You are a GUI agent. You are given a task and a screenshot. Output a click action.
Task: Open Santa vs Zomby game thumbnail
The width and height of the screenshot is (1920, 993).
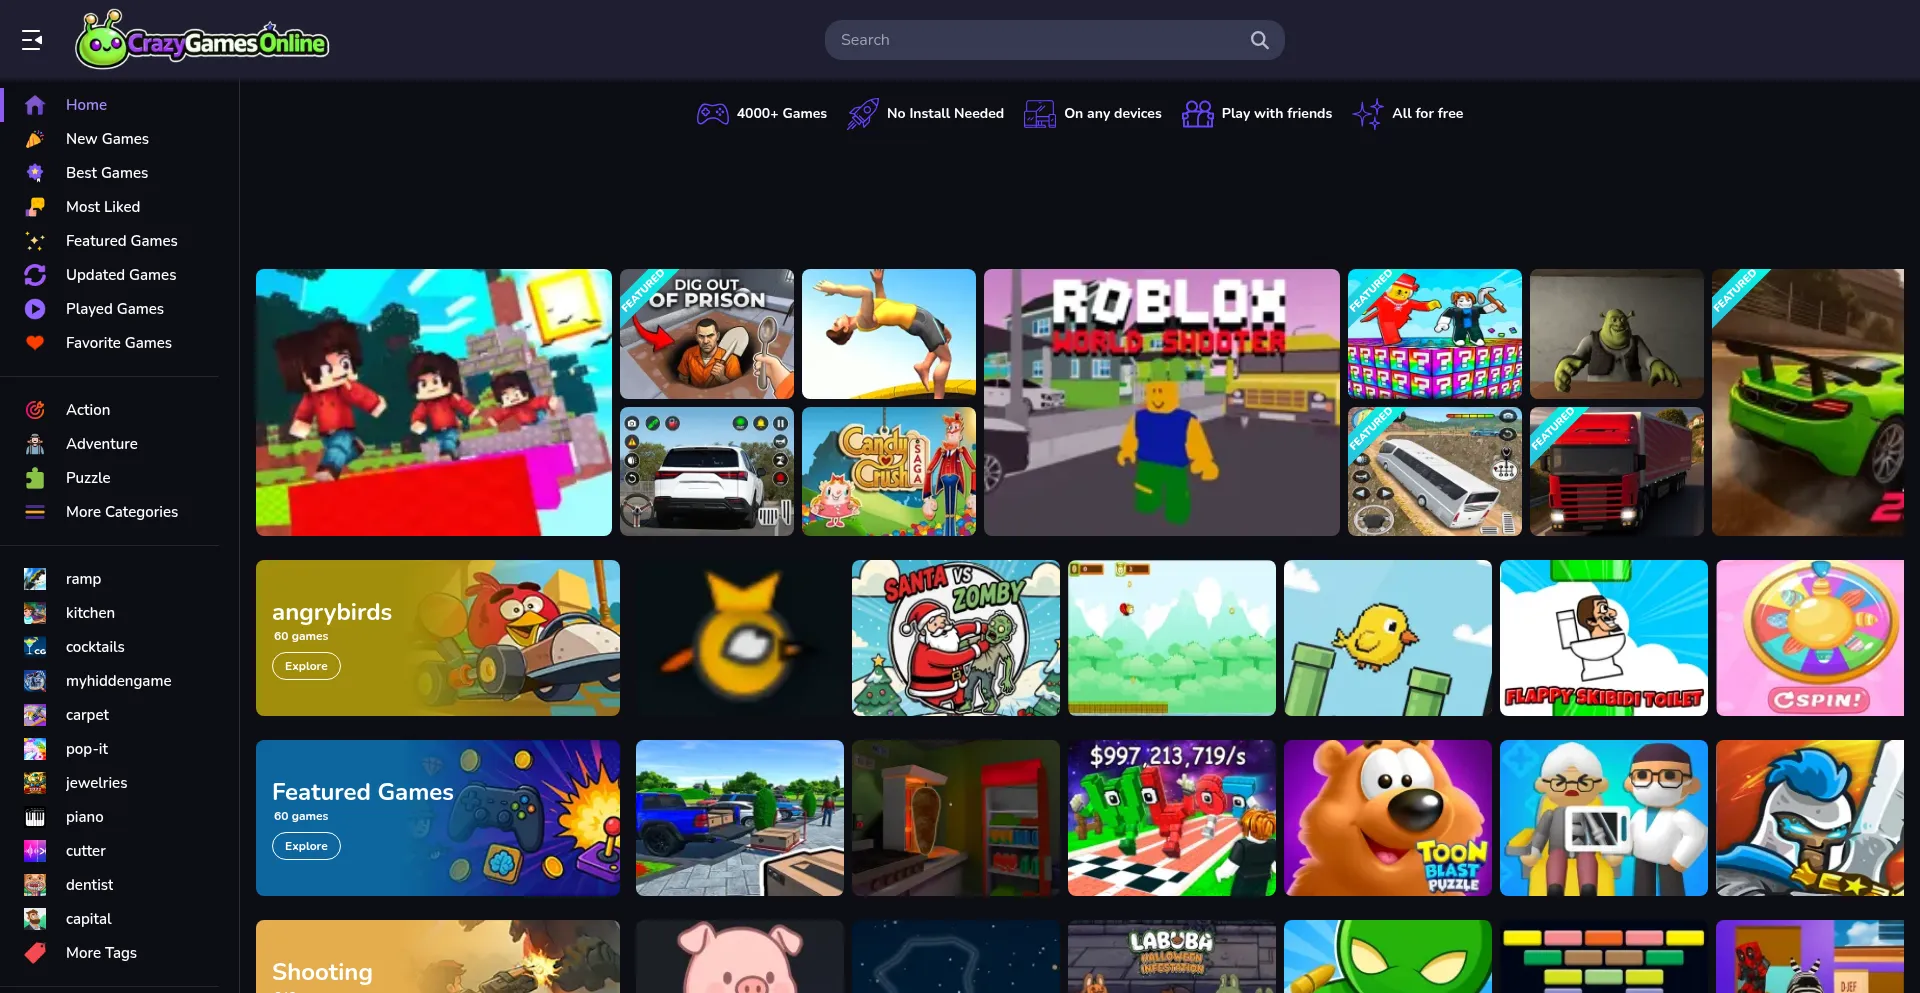click(956, 638)
